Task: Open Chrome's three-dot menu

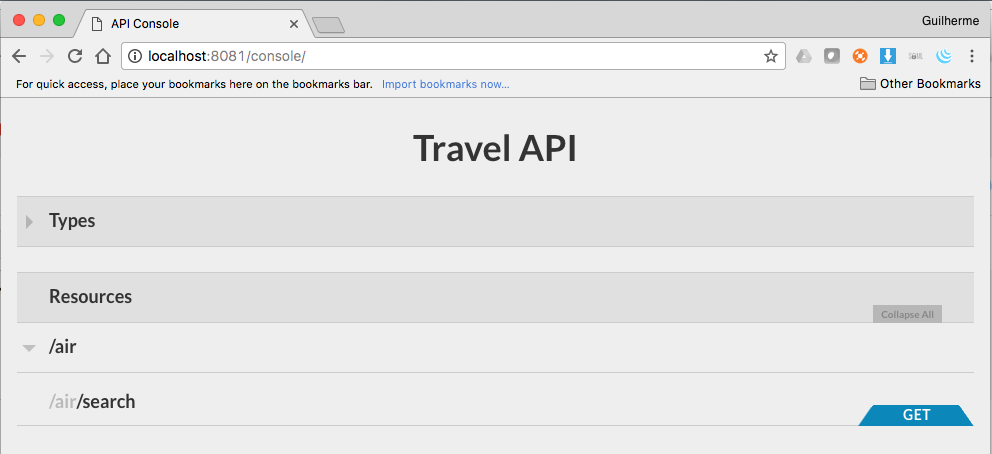Action: (971, 56)
